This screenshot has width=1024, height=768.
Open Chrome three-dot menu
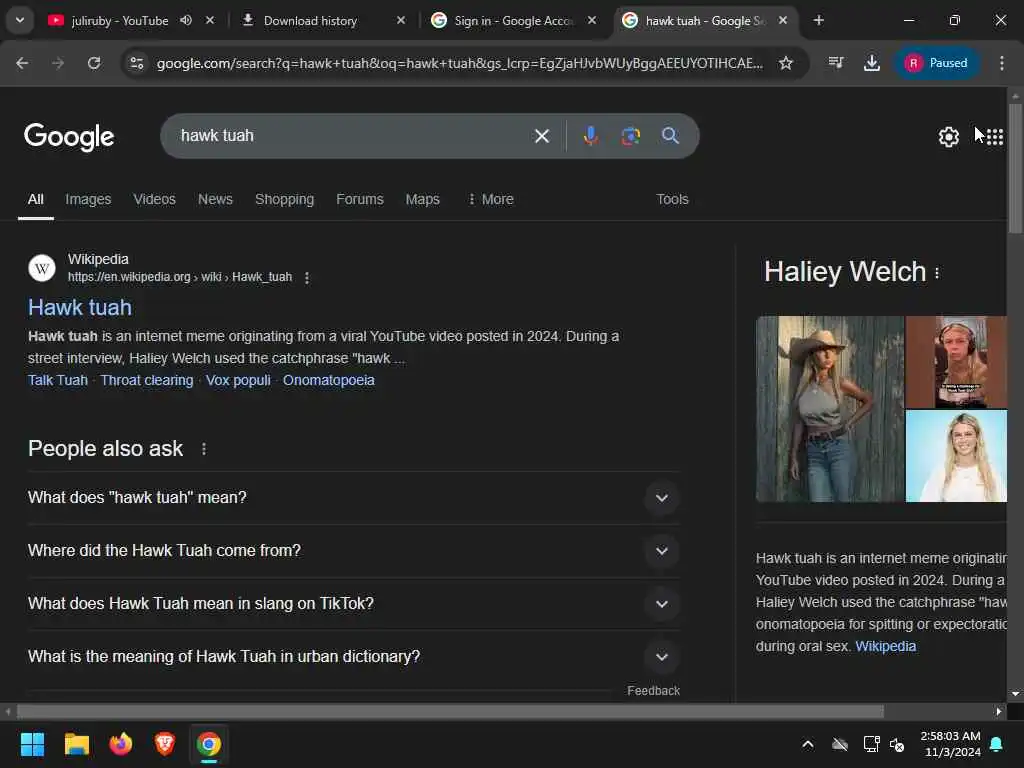click(1002, 63)
